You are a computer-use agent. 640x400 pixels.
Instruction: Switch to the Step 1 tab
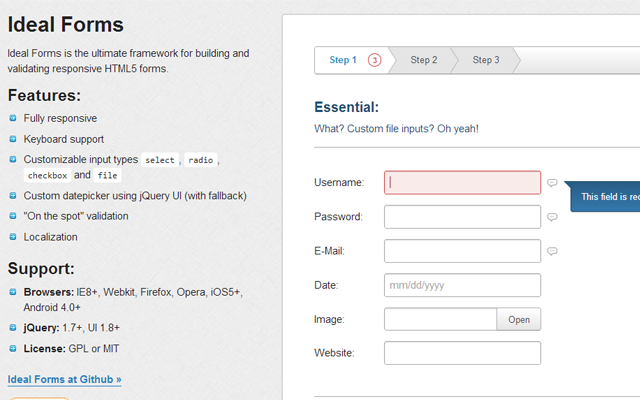pyautogui.click(x=343, y=60)
